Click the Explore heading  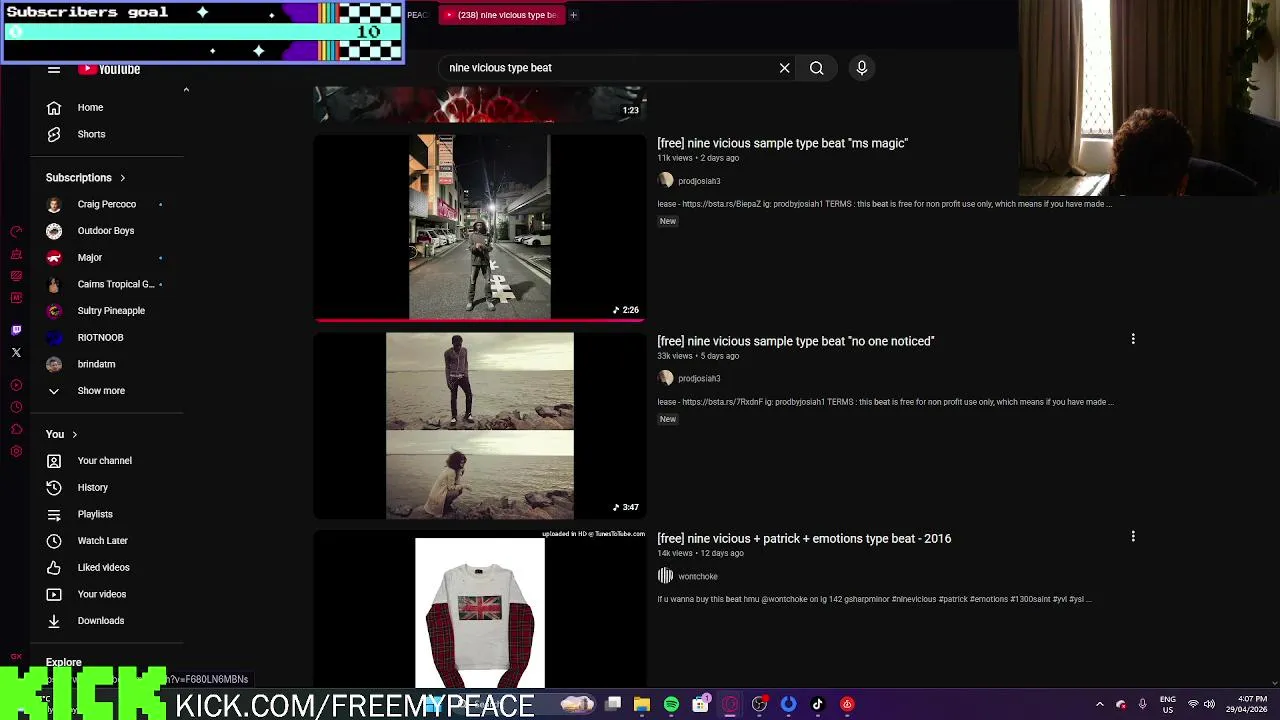pyautogui.click(x=64, y=662)
